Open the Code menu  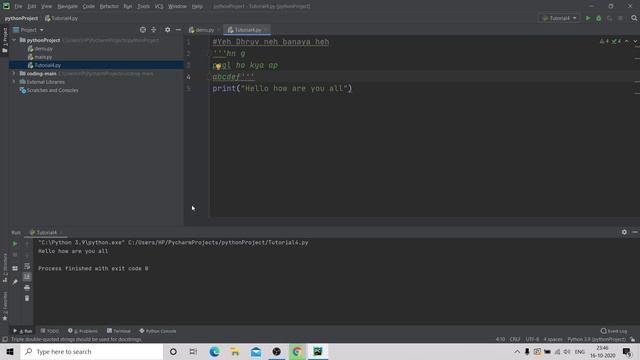89,6
